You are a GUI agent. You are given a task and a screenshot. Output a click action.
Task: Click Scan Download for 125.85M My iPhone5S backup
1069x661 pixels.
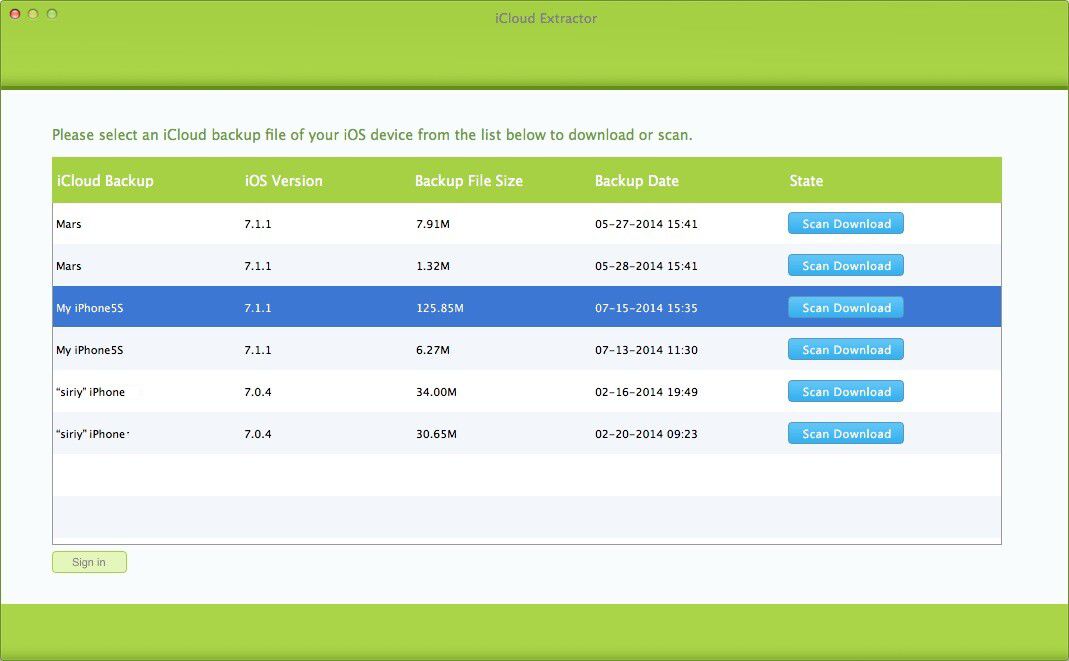pyautogui.click(x=845, y=307)
